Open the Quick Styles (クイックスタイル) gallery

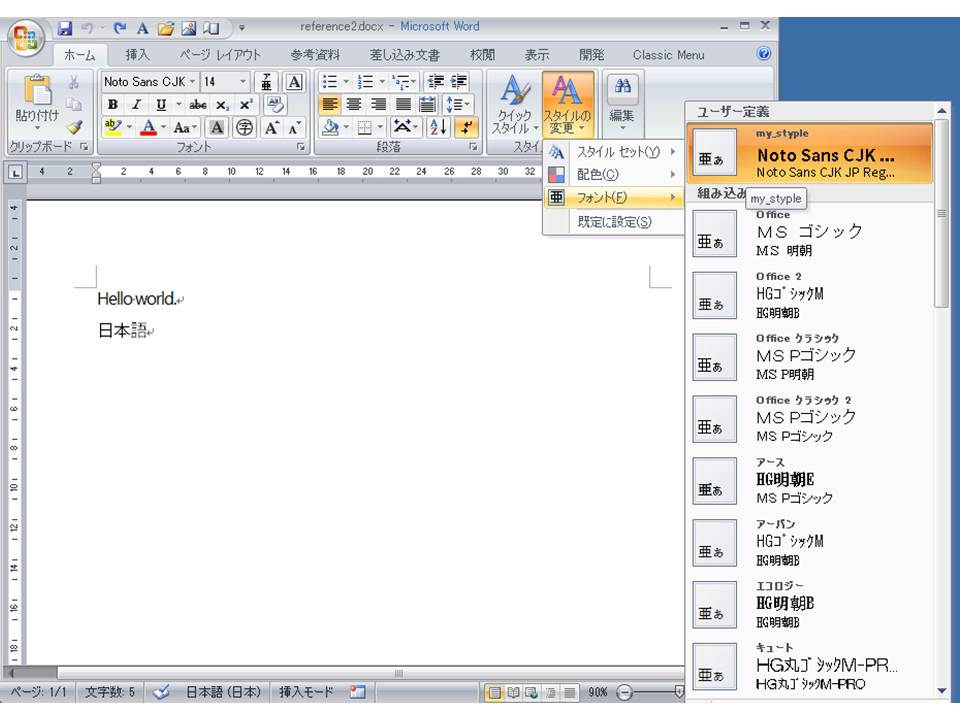pyautogui.click(x=515, y=105)
